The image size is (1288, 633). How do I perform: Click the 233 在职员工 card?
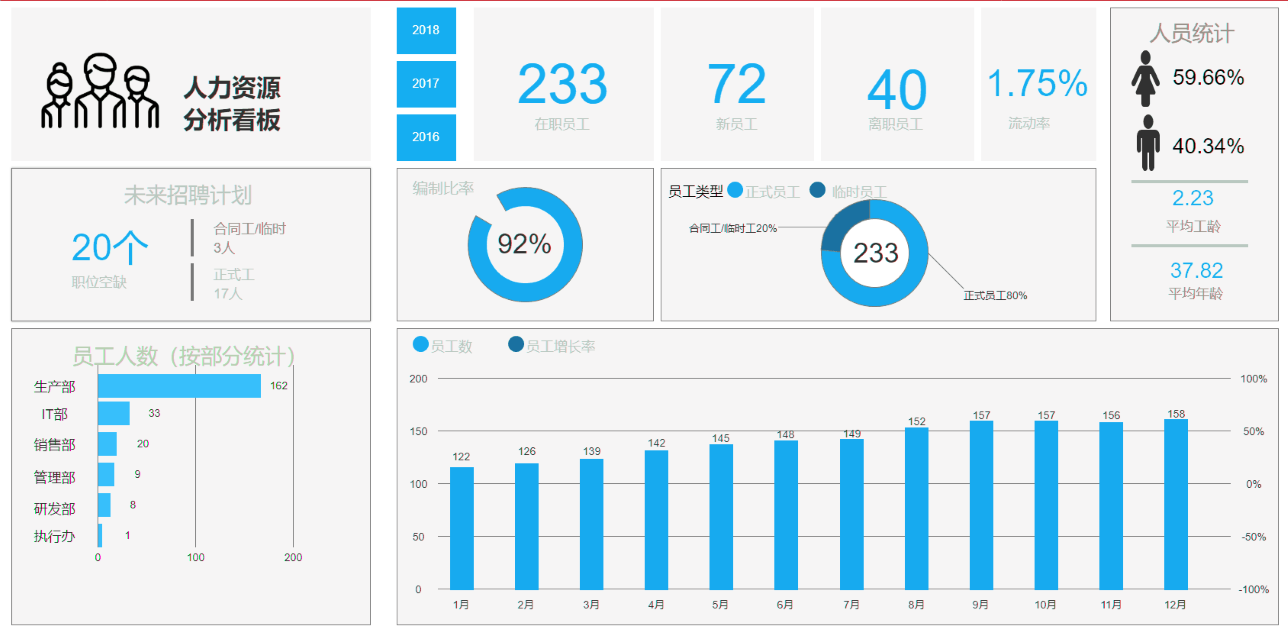[563, 85]
